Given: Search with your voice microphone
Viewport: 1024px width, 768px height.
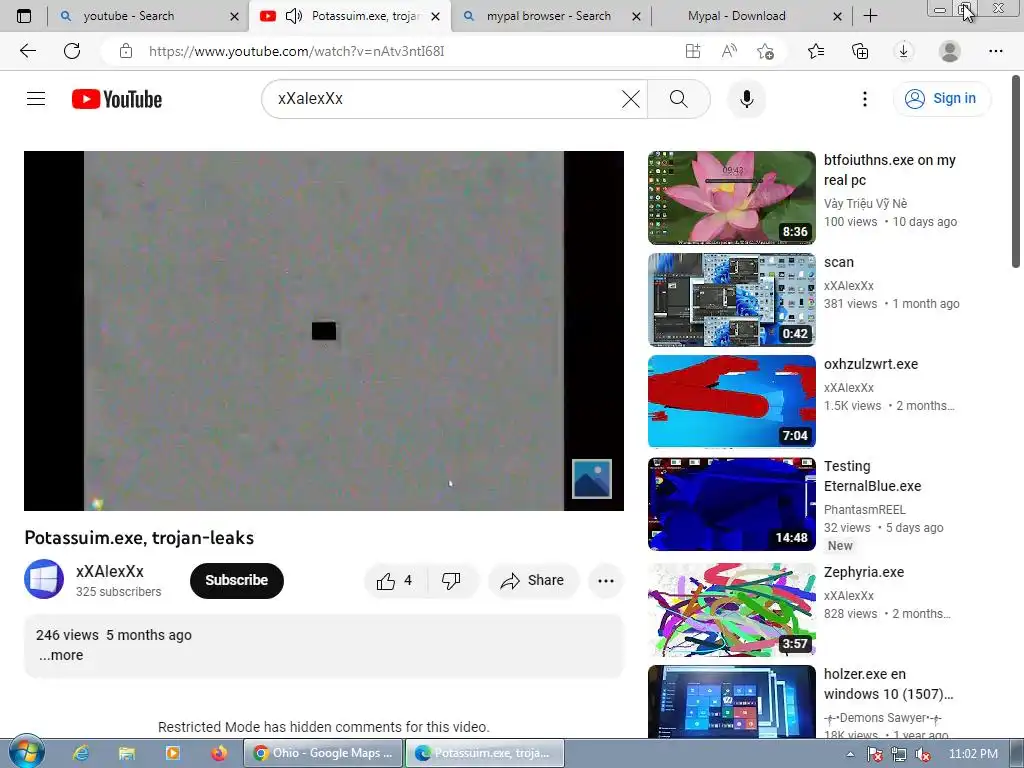Looking at the screenshot, I should (x=746, y=99).
